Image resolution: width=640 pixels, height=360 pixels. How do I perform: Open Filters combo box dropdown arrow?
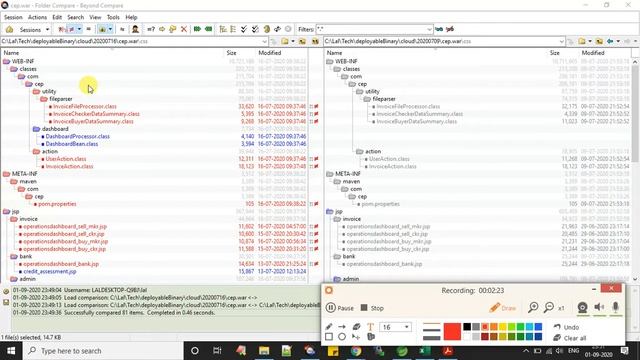click(x=429, y=29)
